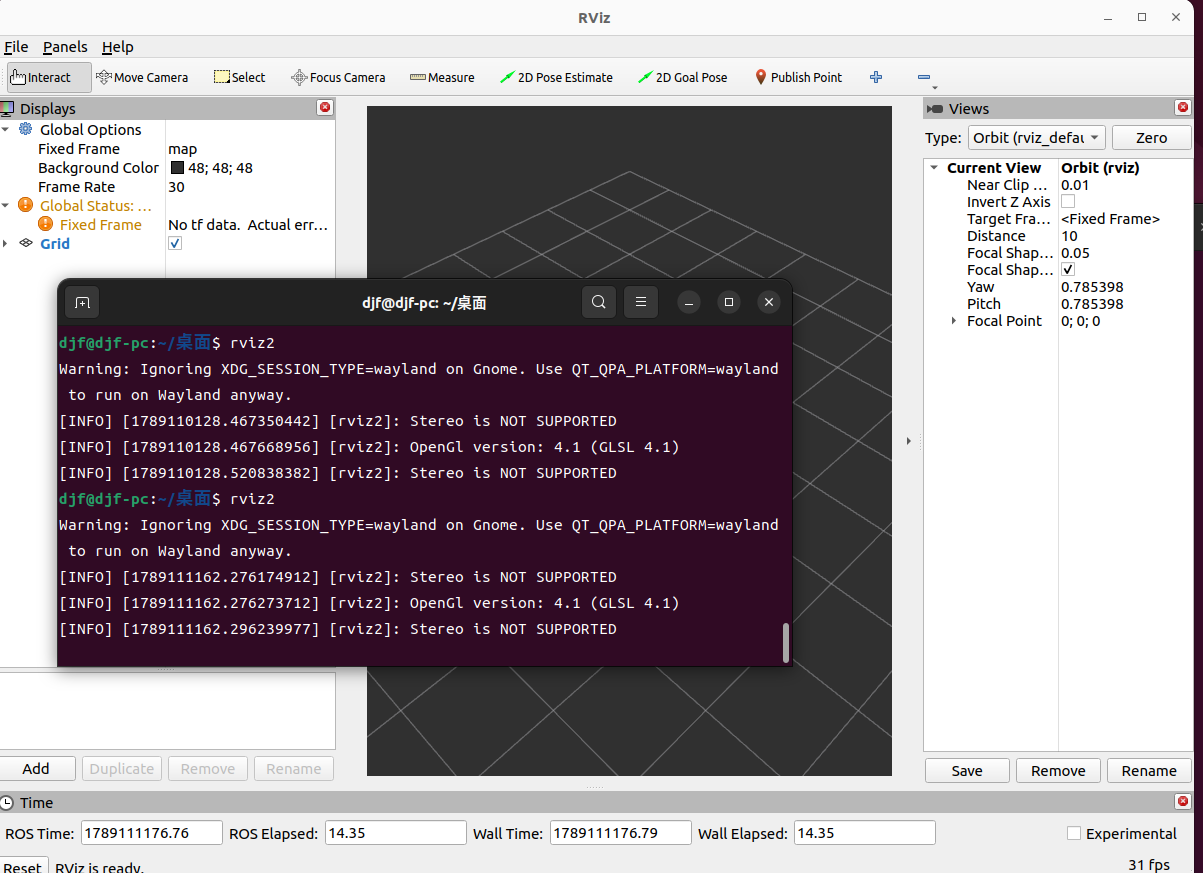The width and height of the screenshot is (1203, 873).
Task: Open the terminal hamburger menu
Action: (x=641, y=302)
